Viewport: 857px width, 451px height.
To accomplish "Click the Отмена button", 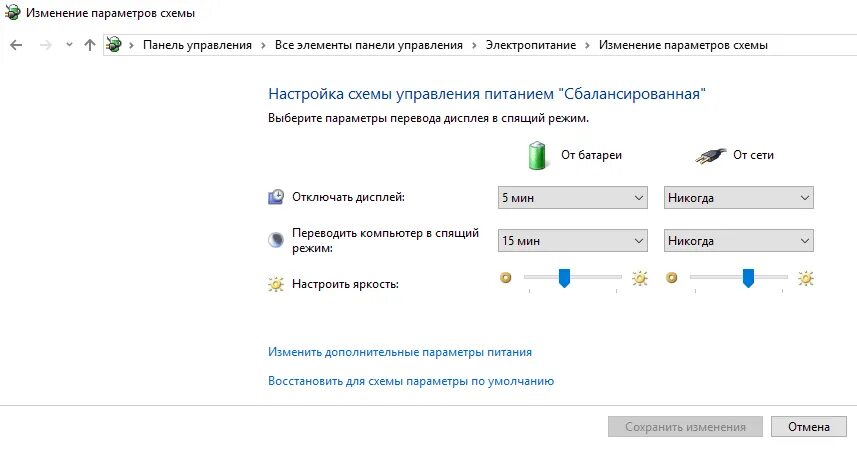I will click(808, 426).
